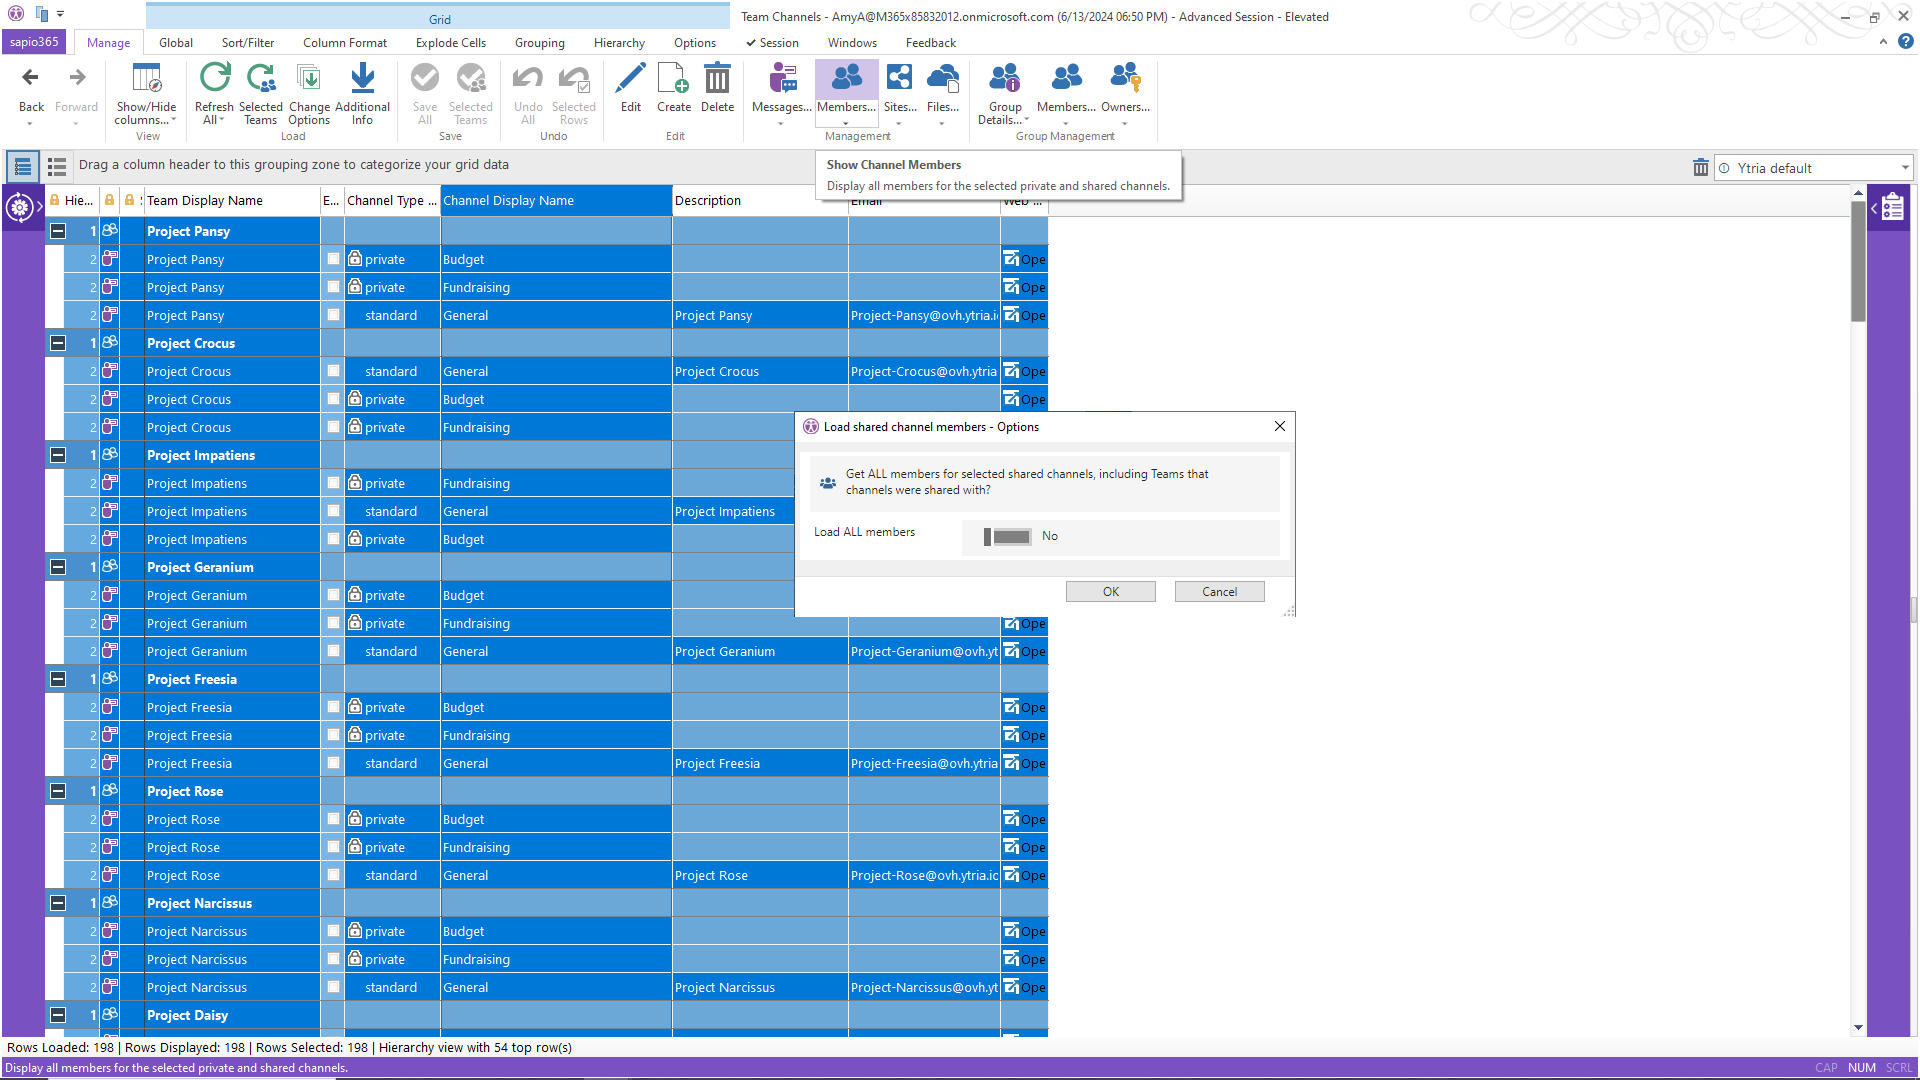The image size is (1920, 1080).
Task: Click Team Display Name column header
Action: [230, 201]
